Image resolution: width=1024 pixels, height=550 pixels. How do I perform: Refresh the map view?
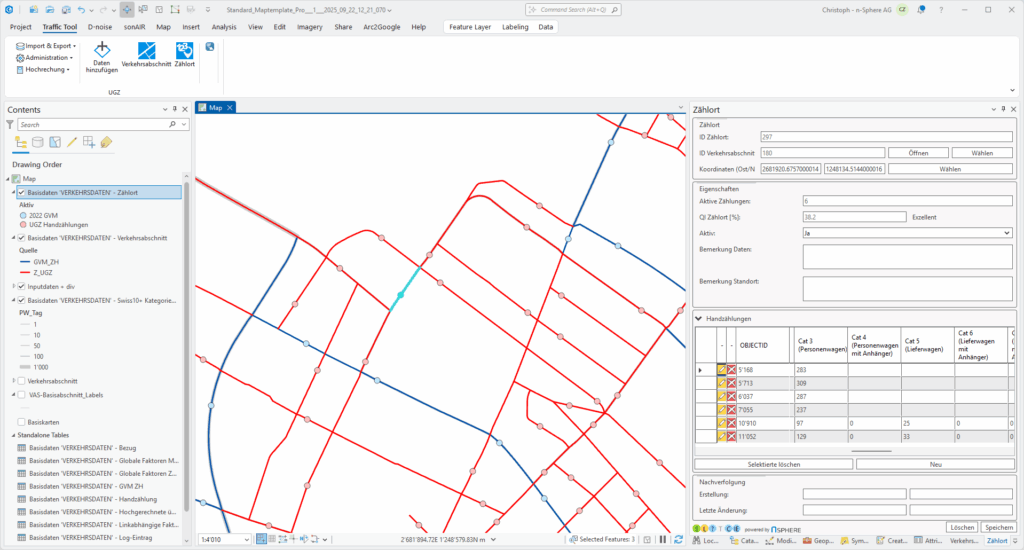(x=678, y=539)
